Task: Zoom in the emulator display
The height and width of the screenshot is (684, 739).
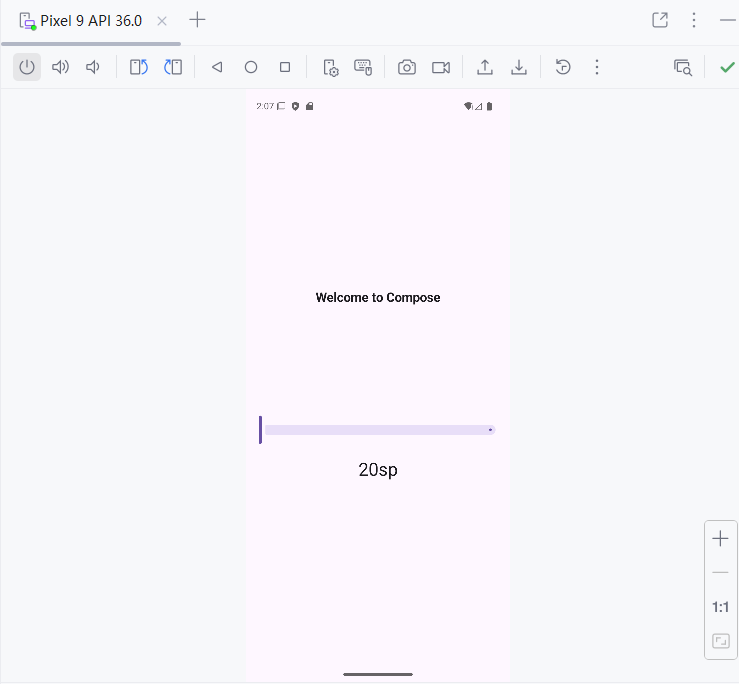Action: (x=720, y=538)
